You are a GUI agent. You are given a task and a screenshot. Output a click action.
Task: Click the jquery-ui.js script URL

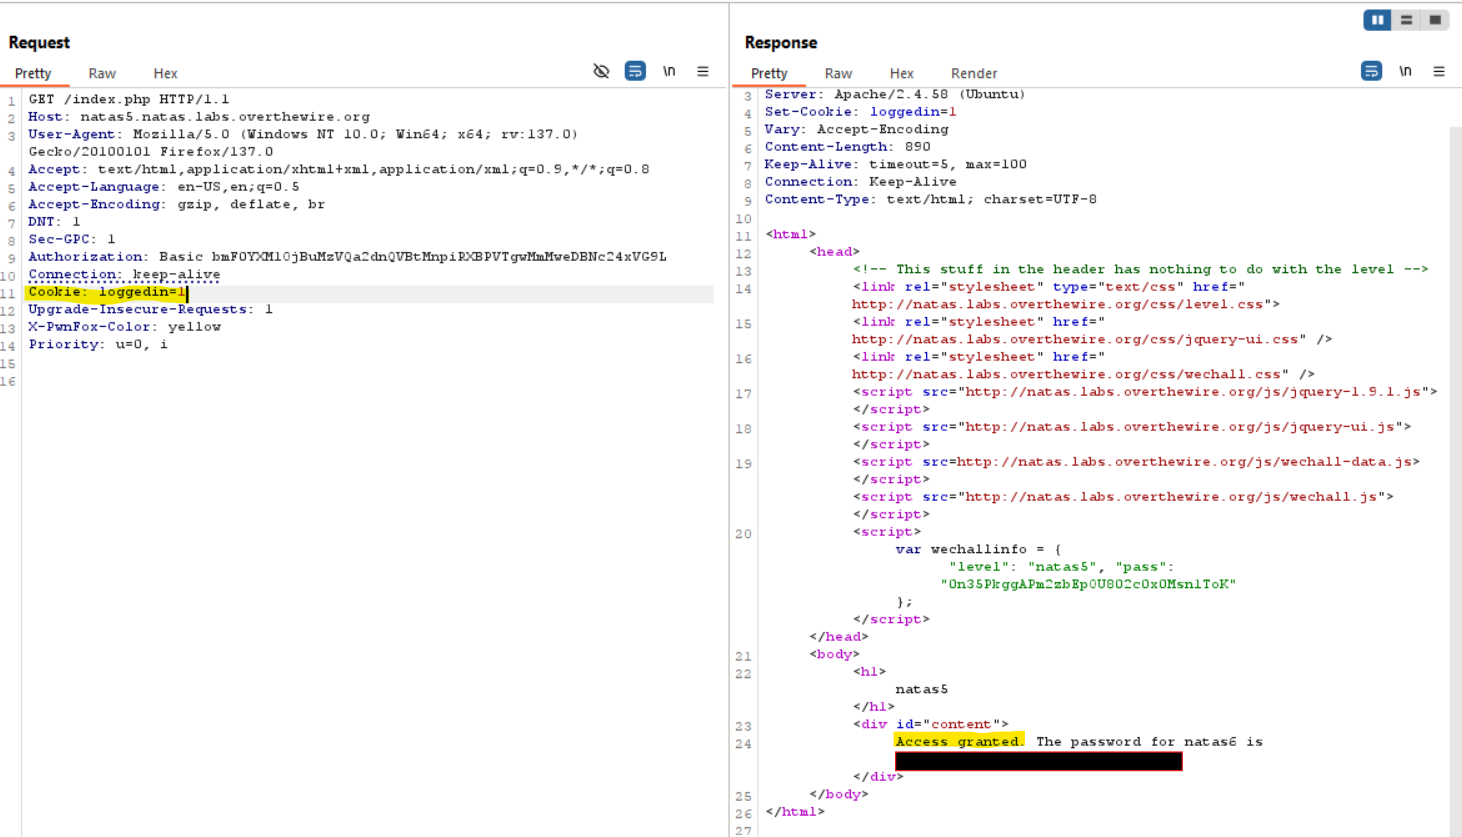[1180, 427]
